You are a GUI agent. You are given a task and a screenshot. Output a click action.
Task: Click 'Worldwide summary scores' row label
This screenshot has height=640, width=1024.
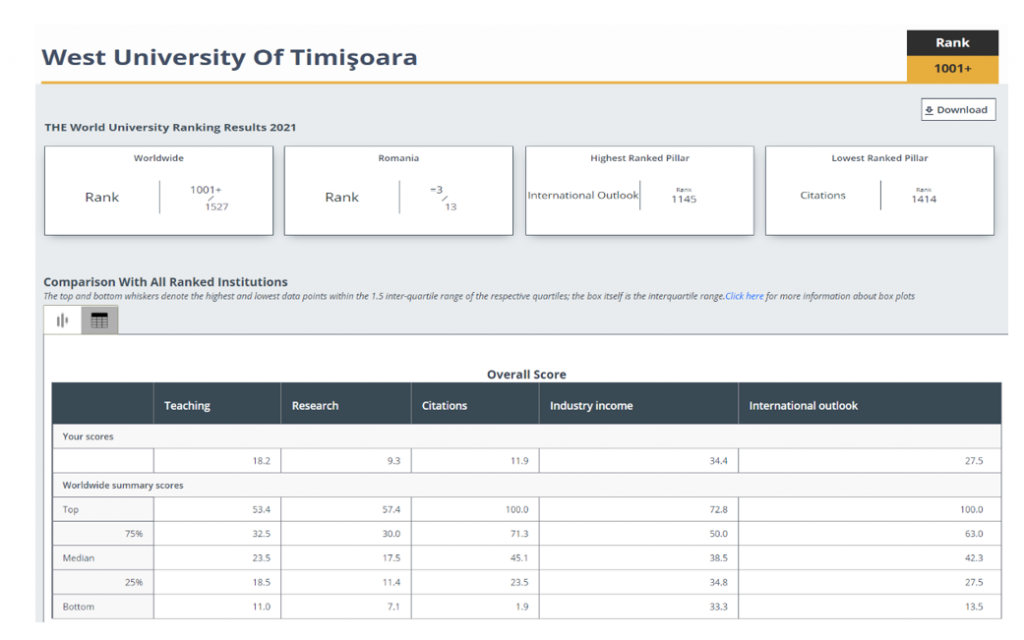(123, 485)
